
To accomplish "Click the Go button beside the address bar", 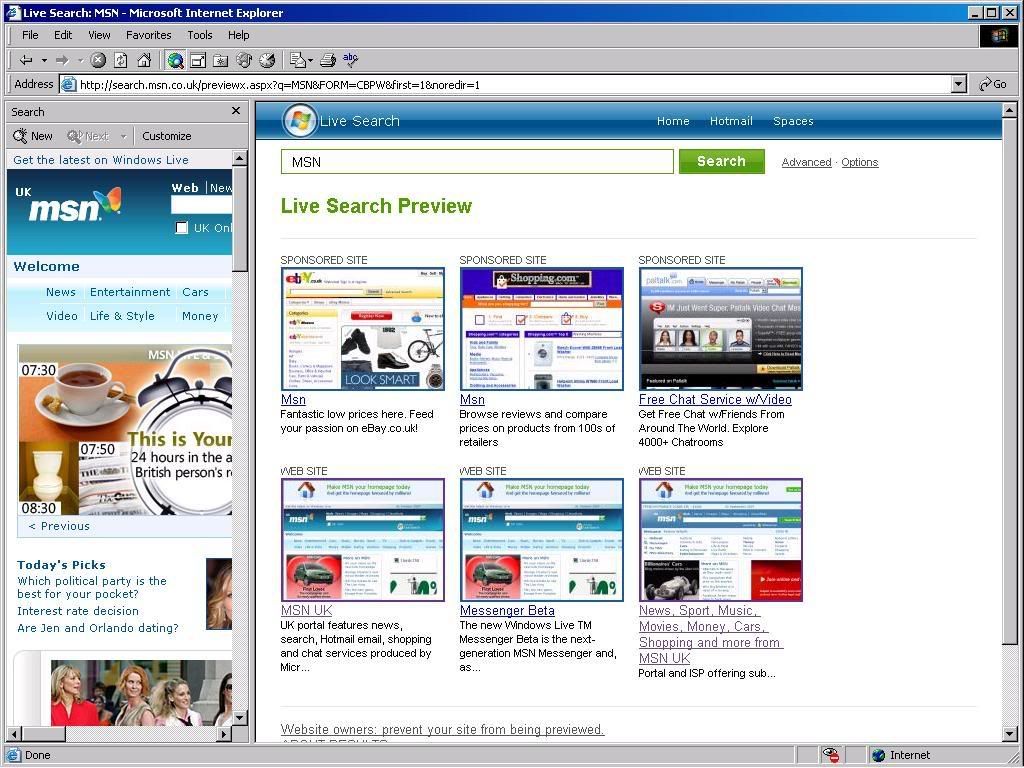I will coord(993,84).
